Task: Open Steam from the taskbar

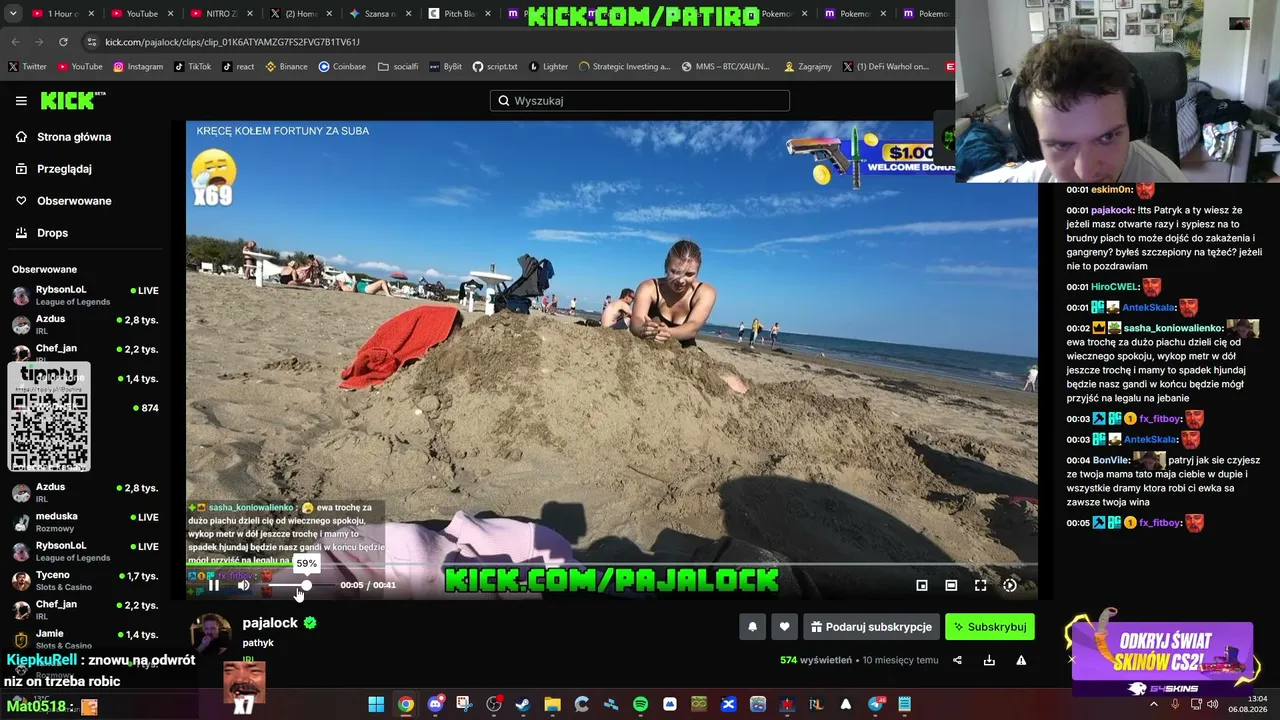Action: pyautogui.click(x=522, y=705)
